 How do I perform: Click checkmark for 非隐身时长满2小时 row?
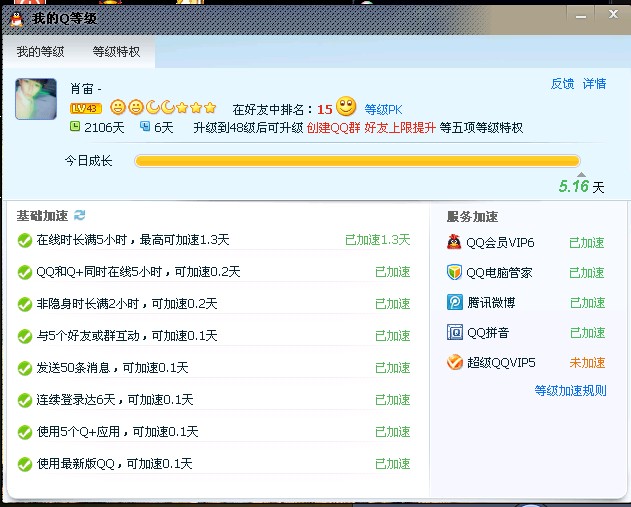click(x=25, y=304)
